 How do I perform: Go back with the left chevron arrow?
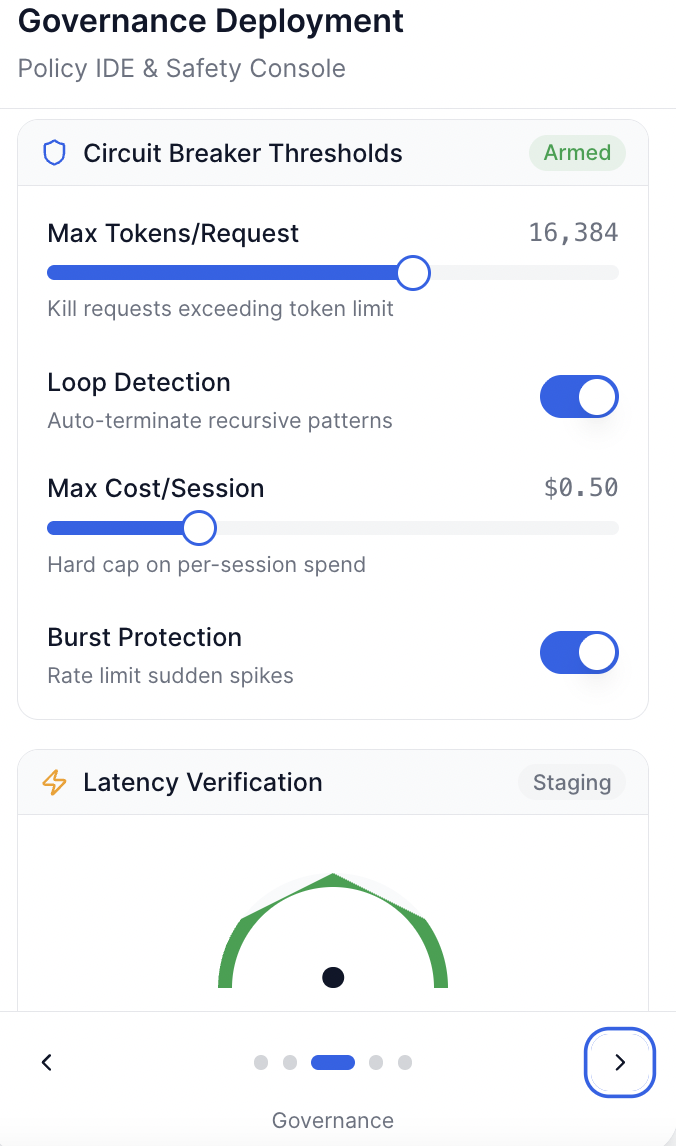(46, 1062)
